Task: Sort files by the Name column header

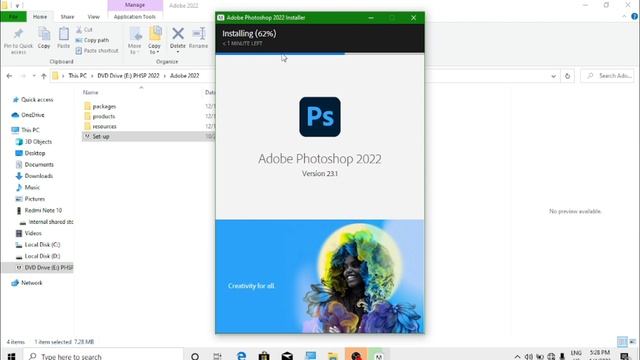Action: coord(91,93)
